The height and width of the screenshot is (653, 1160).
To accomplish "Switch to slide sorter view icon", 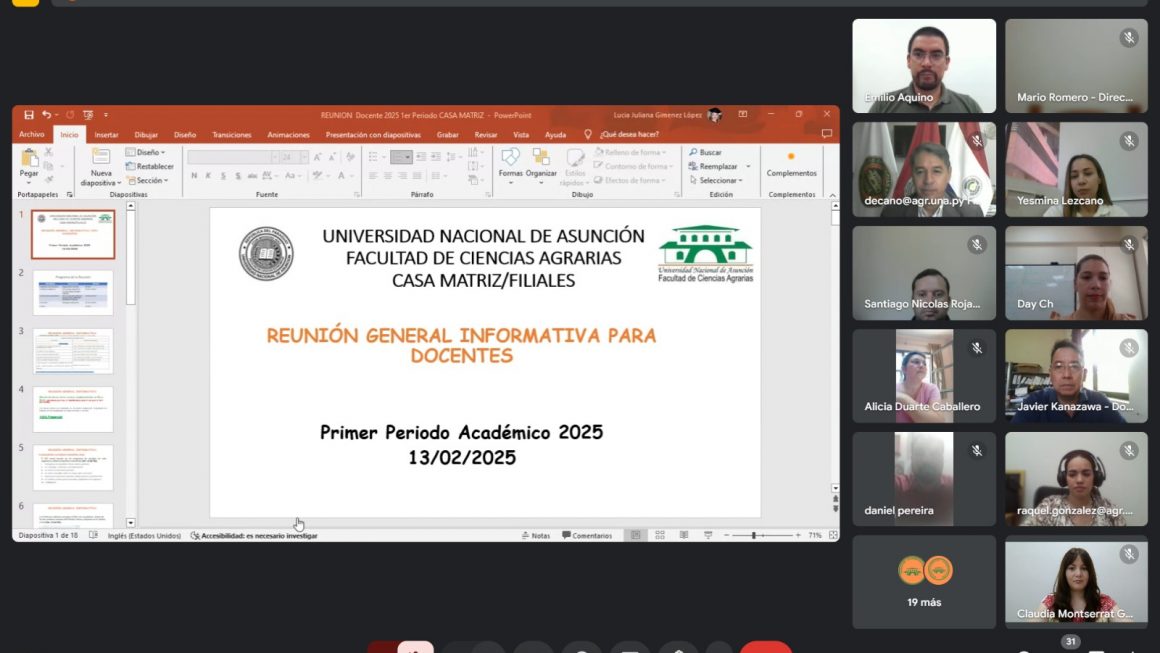I will click(660, 536).
